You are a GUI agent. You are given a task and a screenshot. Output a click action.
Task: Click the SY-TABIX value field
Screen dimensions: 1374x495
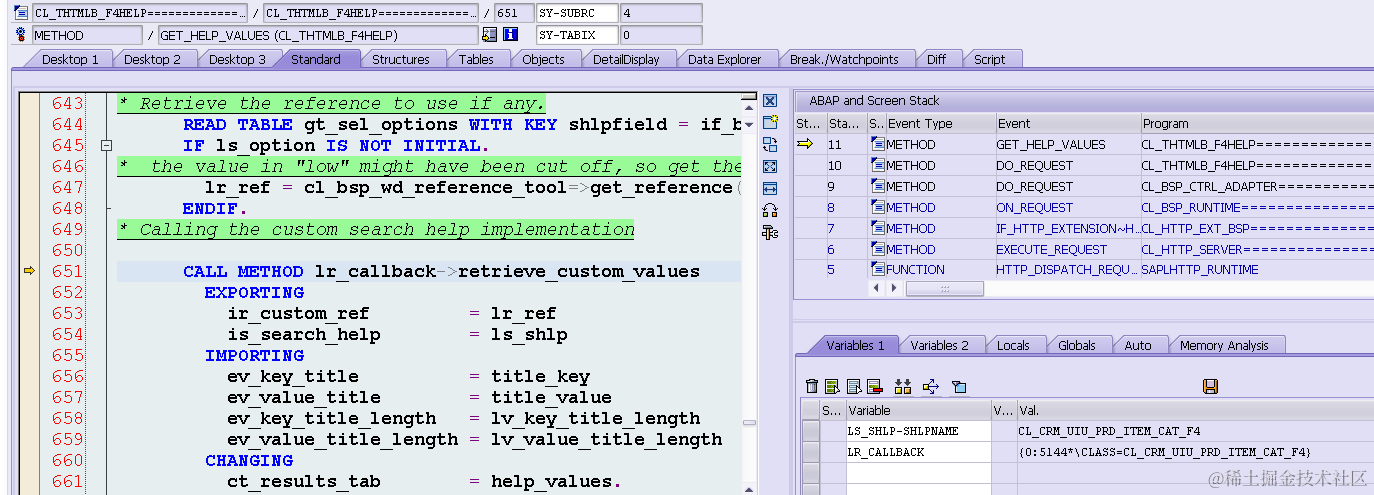[660, 35]
